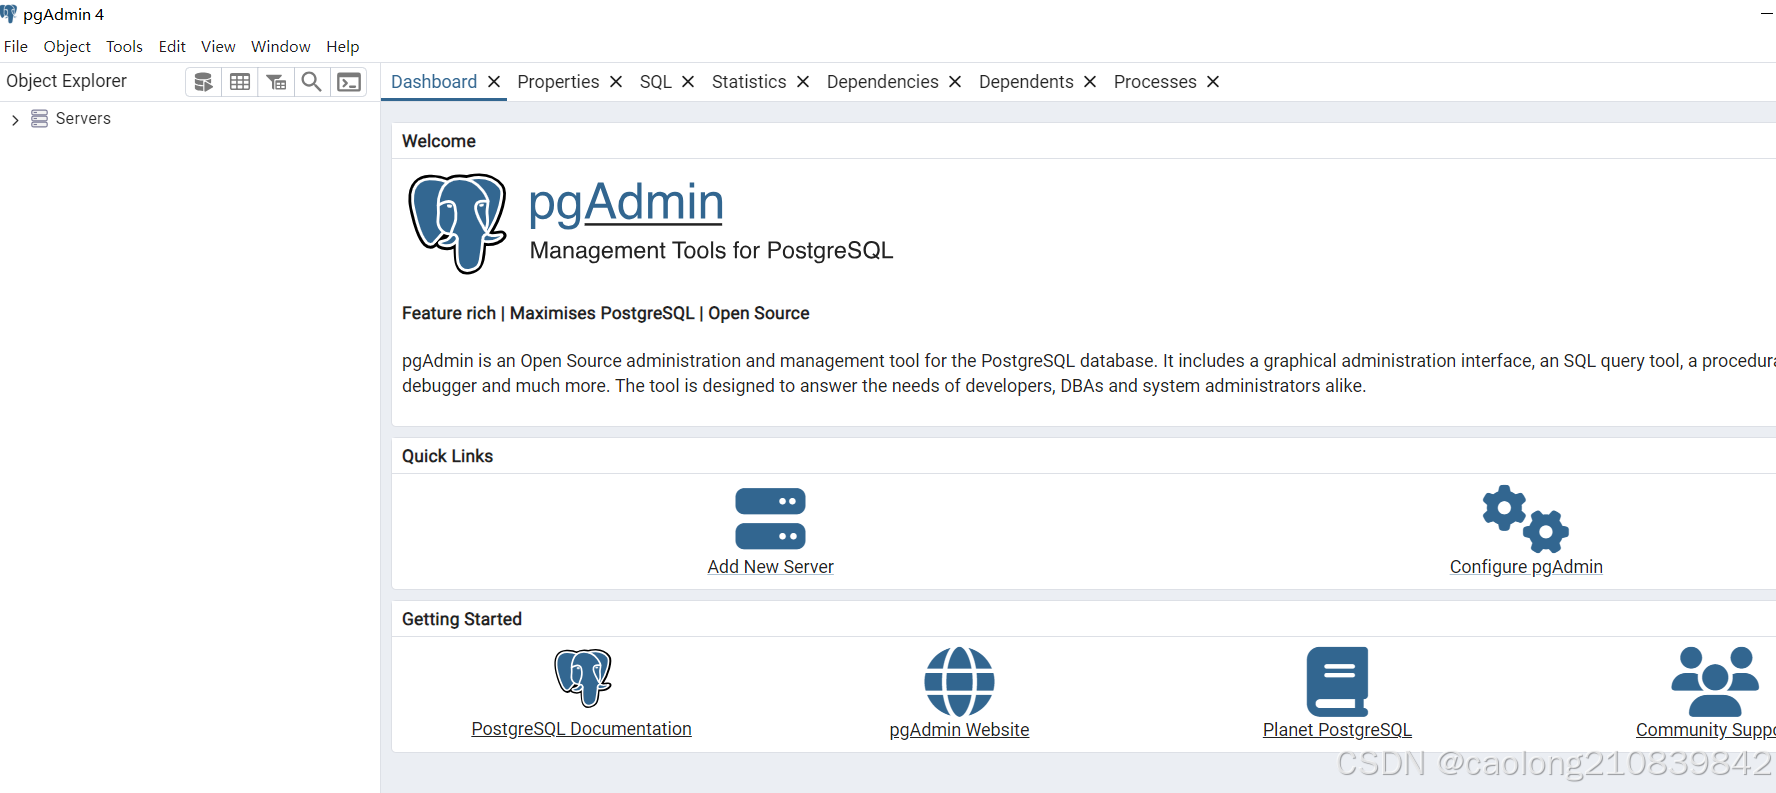Open the Planet PostgreSQL link
Screen dimensions: 1776x793
click(1337, 730)
